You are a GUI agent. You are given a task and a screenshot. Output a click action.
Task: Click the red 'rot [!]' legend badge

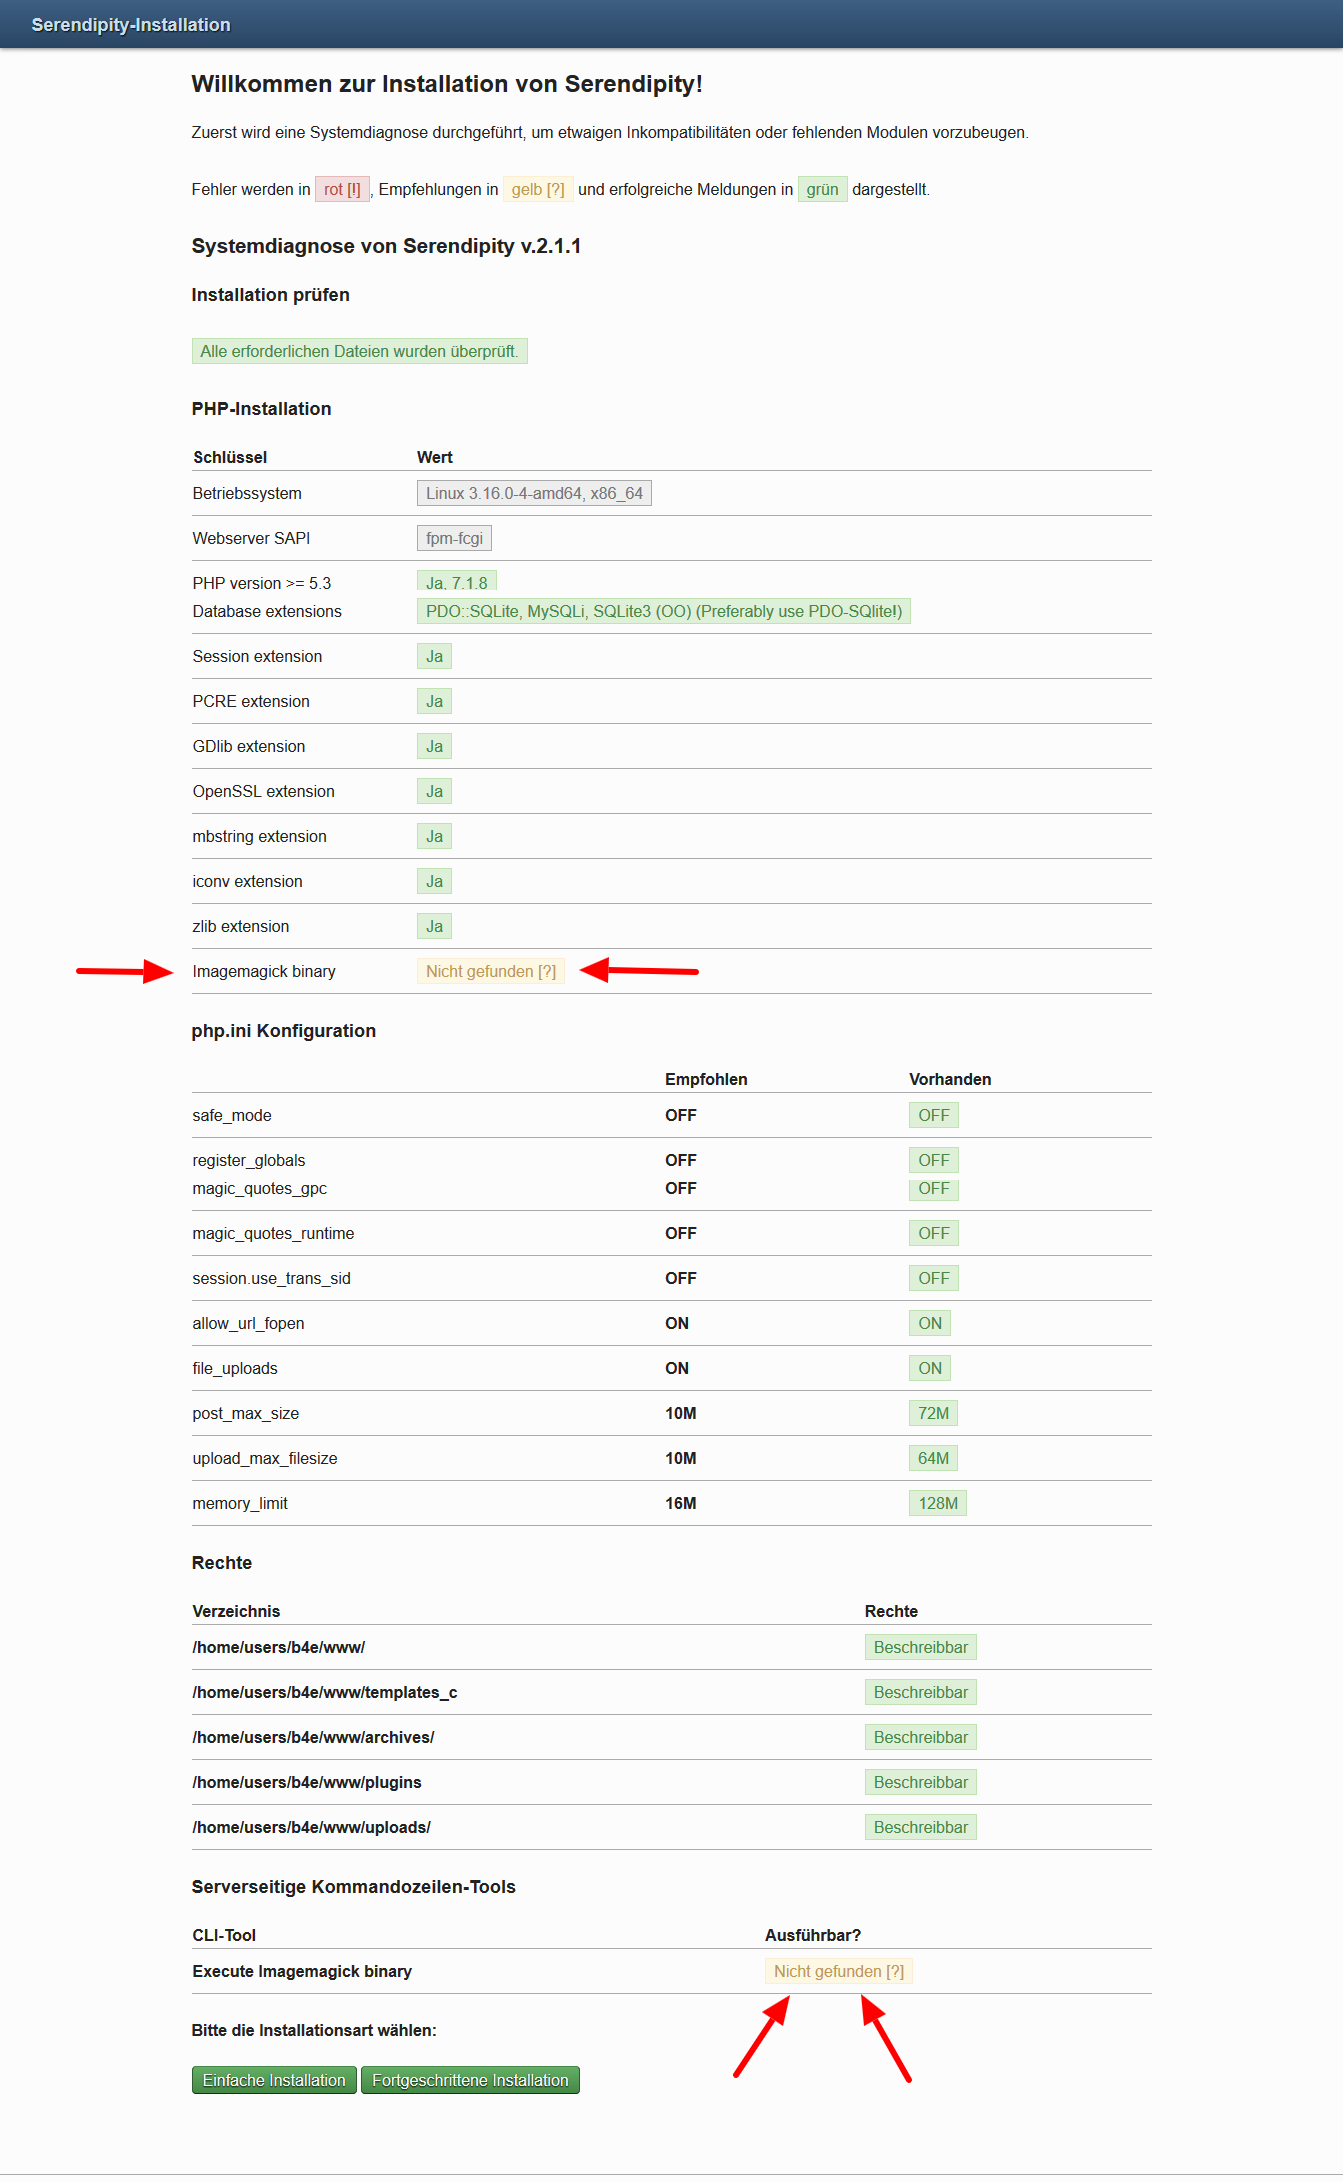(x=342, y=189)
